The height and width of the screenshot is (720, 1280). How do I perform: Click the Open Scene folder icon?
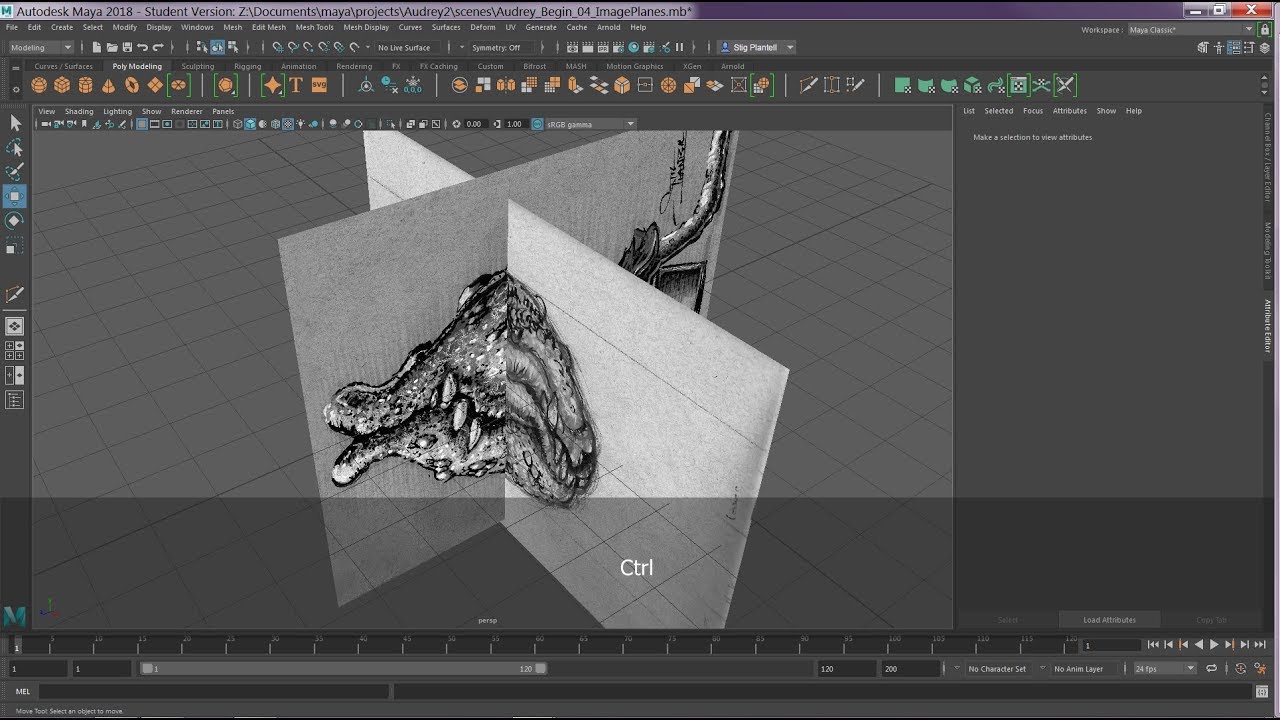point(111,47)
